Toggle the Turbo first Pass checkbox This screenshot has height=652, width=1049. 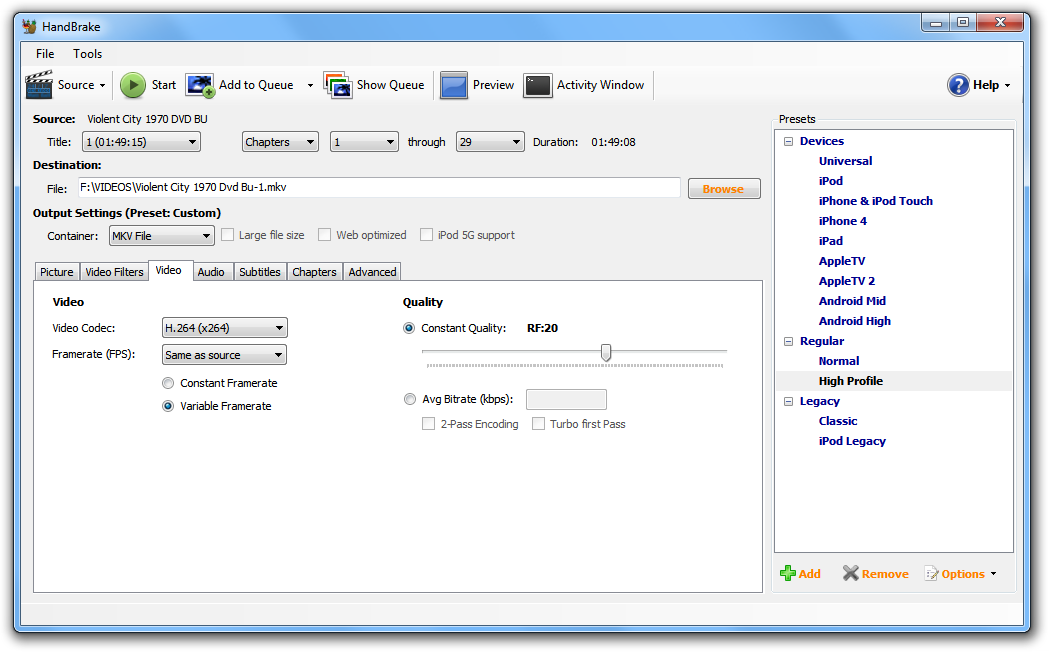coord(538,424)
